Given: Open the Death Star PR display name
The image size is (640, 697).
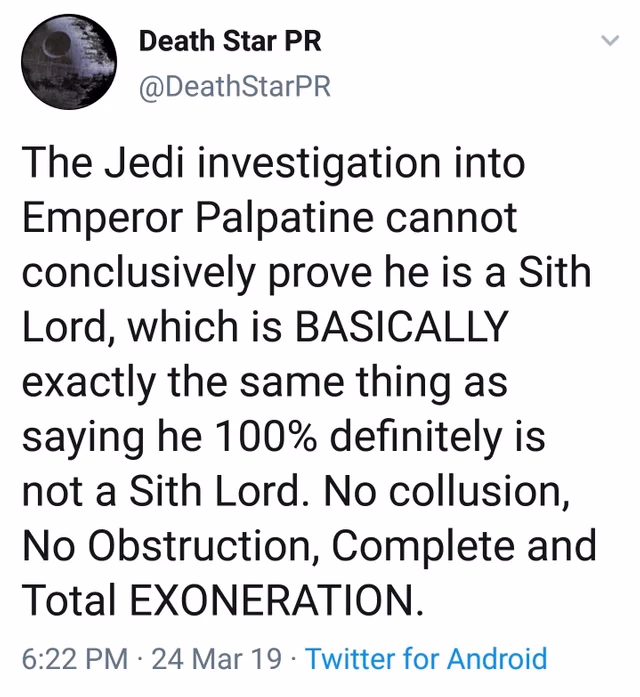Looking at the screenshot, I should pyautogui.click(x=230, y=41).
